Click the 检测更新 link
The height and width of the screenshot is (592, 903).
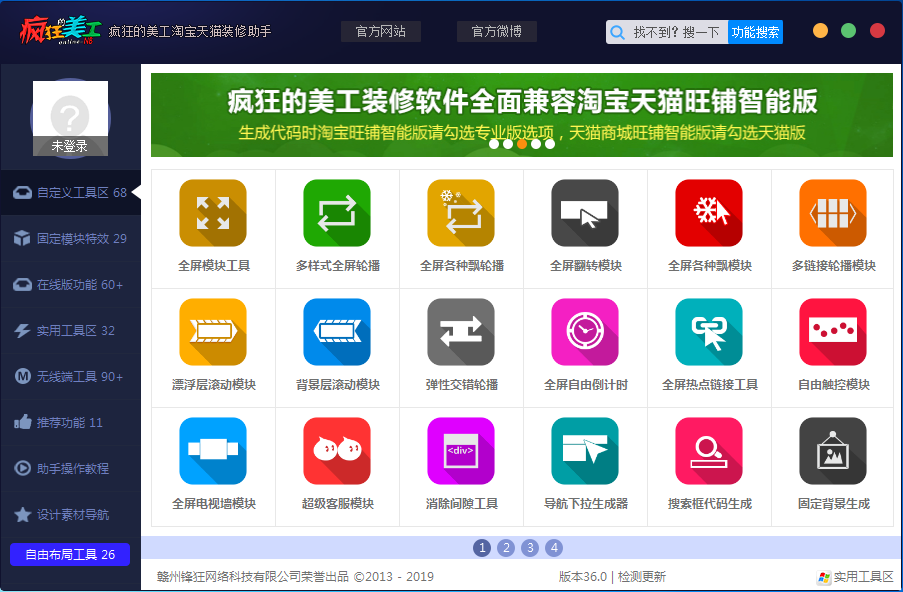tap(642, 577)
